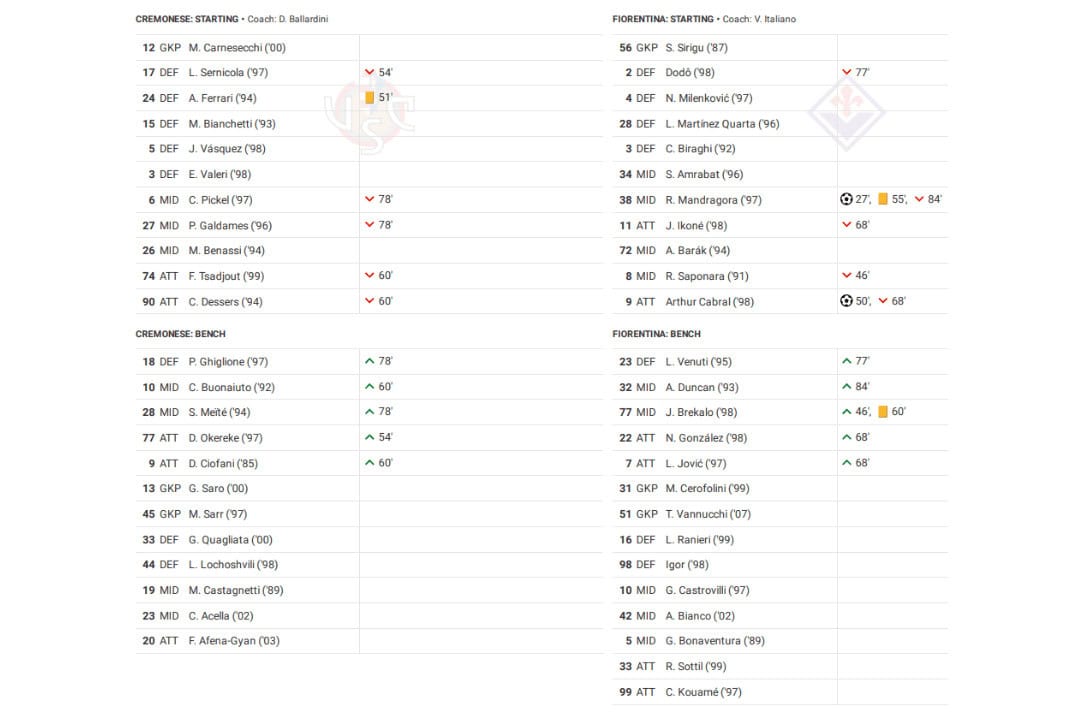Open C. Dessers' player entry
Image resolution: width=1068 pixels, height=712 pixels.
(225, 301)
